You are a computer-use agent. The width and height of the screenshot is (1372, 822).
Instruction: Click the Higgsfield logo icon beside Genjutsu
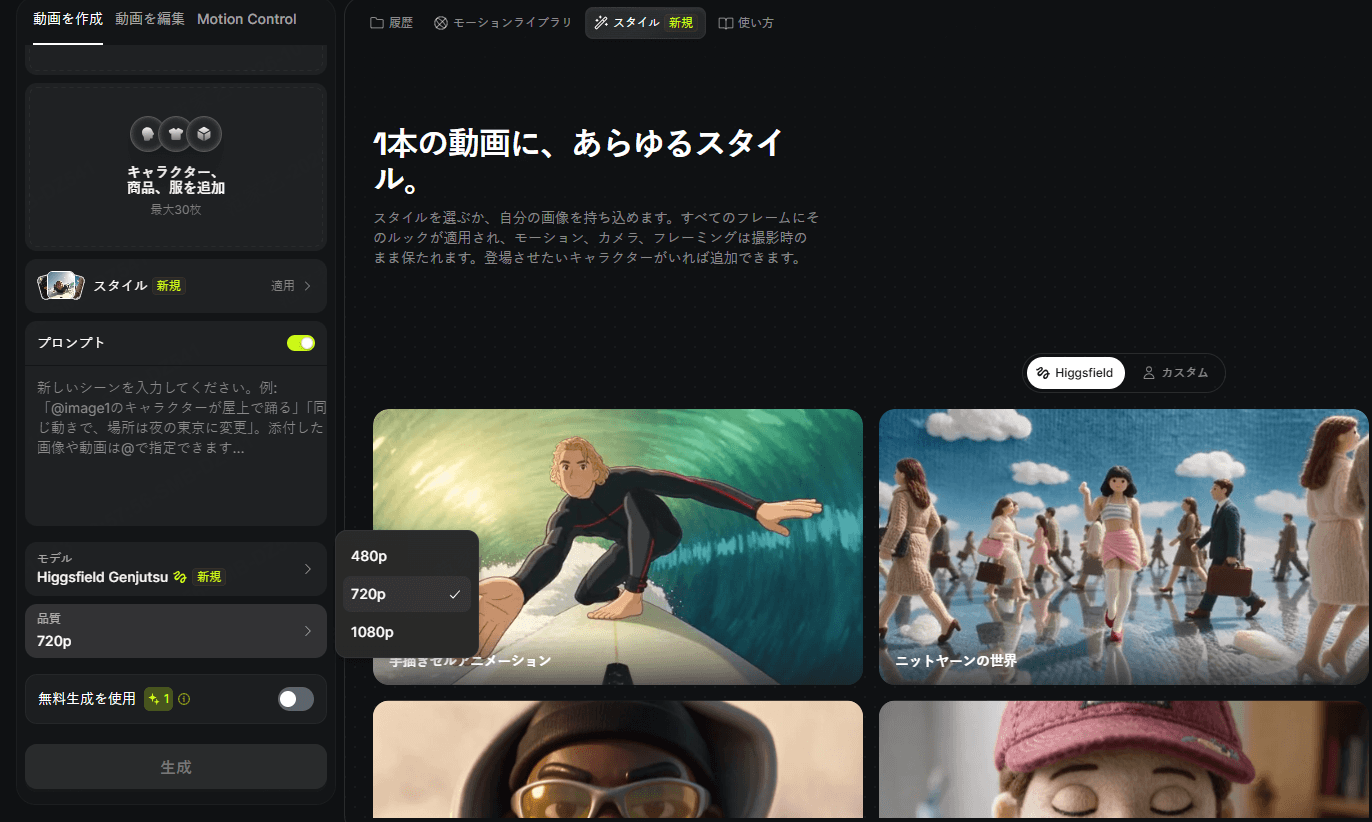coord(180,577)
